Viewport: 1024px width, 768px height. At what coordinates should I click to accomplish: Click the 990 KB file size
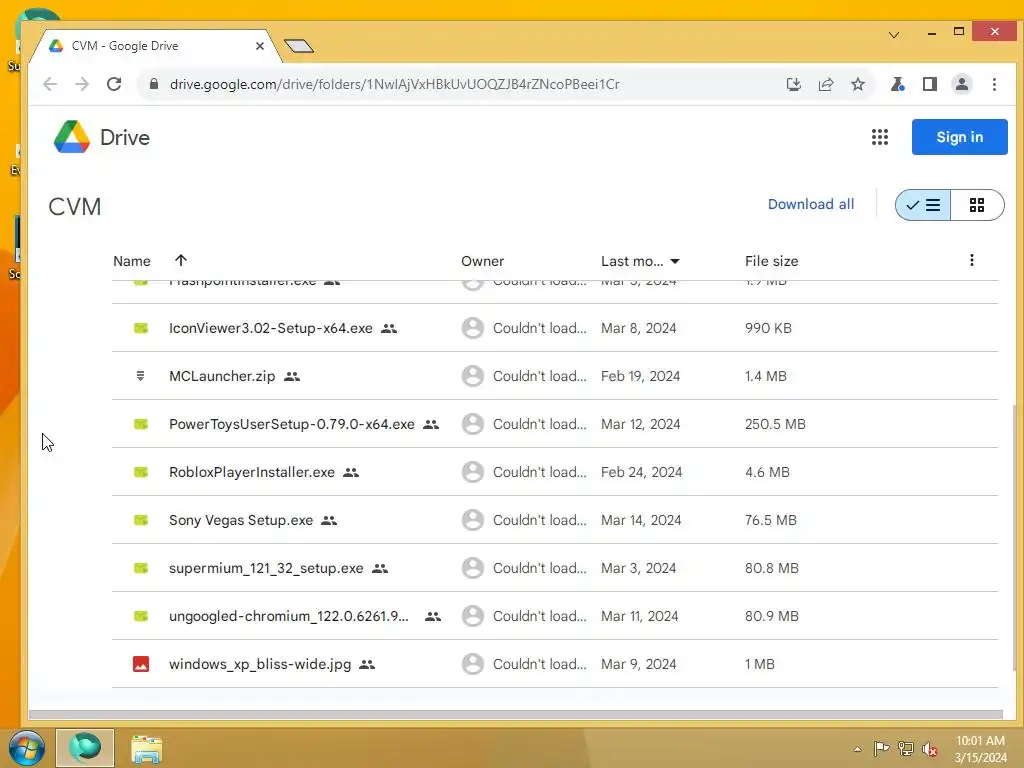tap(769, 328)
